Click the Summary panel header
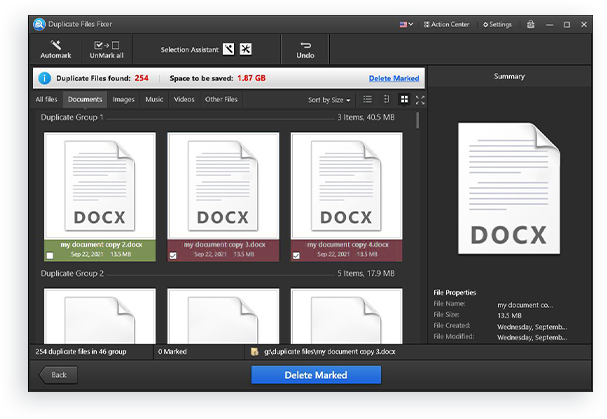The image size is (607, 419). 509,76
